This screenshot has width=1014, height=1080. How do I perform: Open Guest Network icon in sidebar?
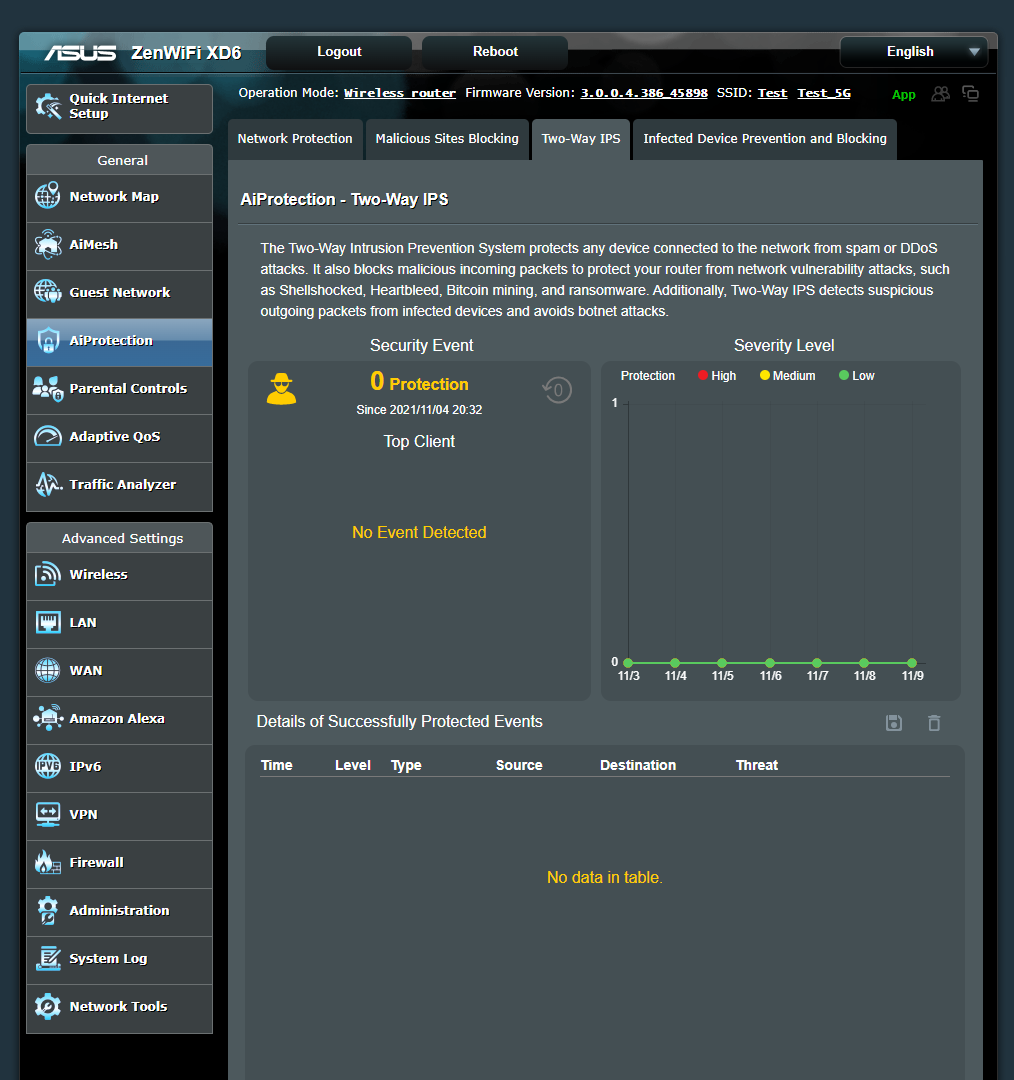(x=48, y=292)
